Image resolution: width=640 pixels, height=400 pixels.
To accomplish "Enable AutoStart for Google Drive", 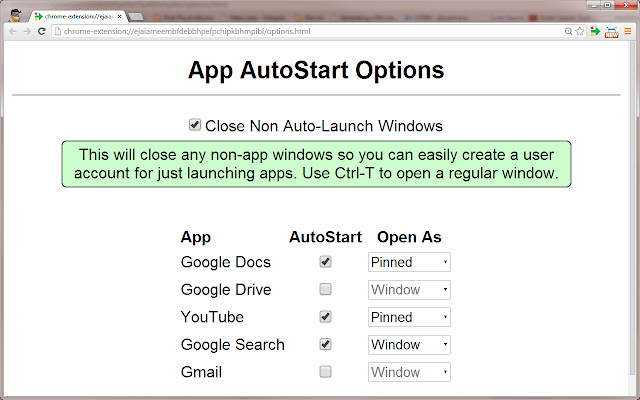I will point(325,289).
